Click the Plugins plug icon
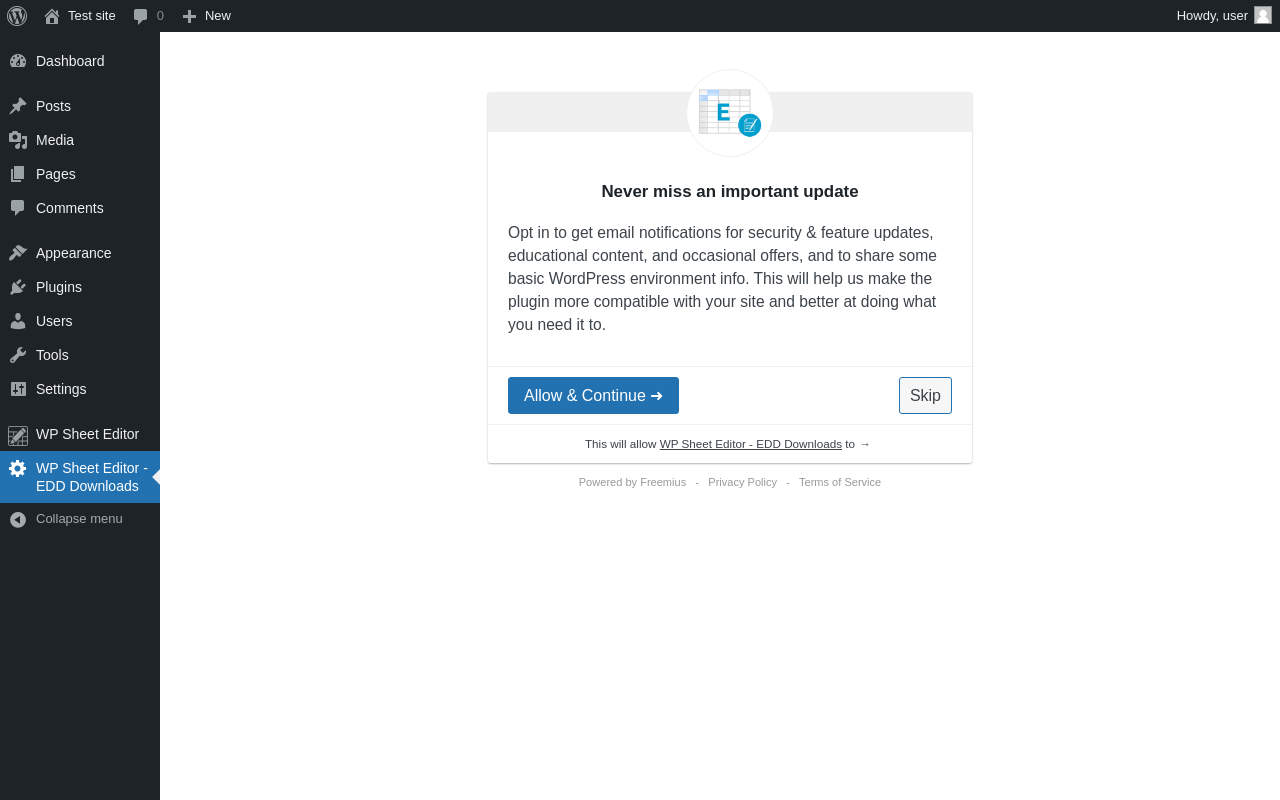This screenshot has height=800, width=1280. tap(18, 287)
